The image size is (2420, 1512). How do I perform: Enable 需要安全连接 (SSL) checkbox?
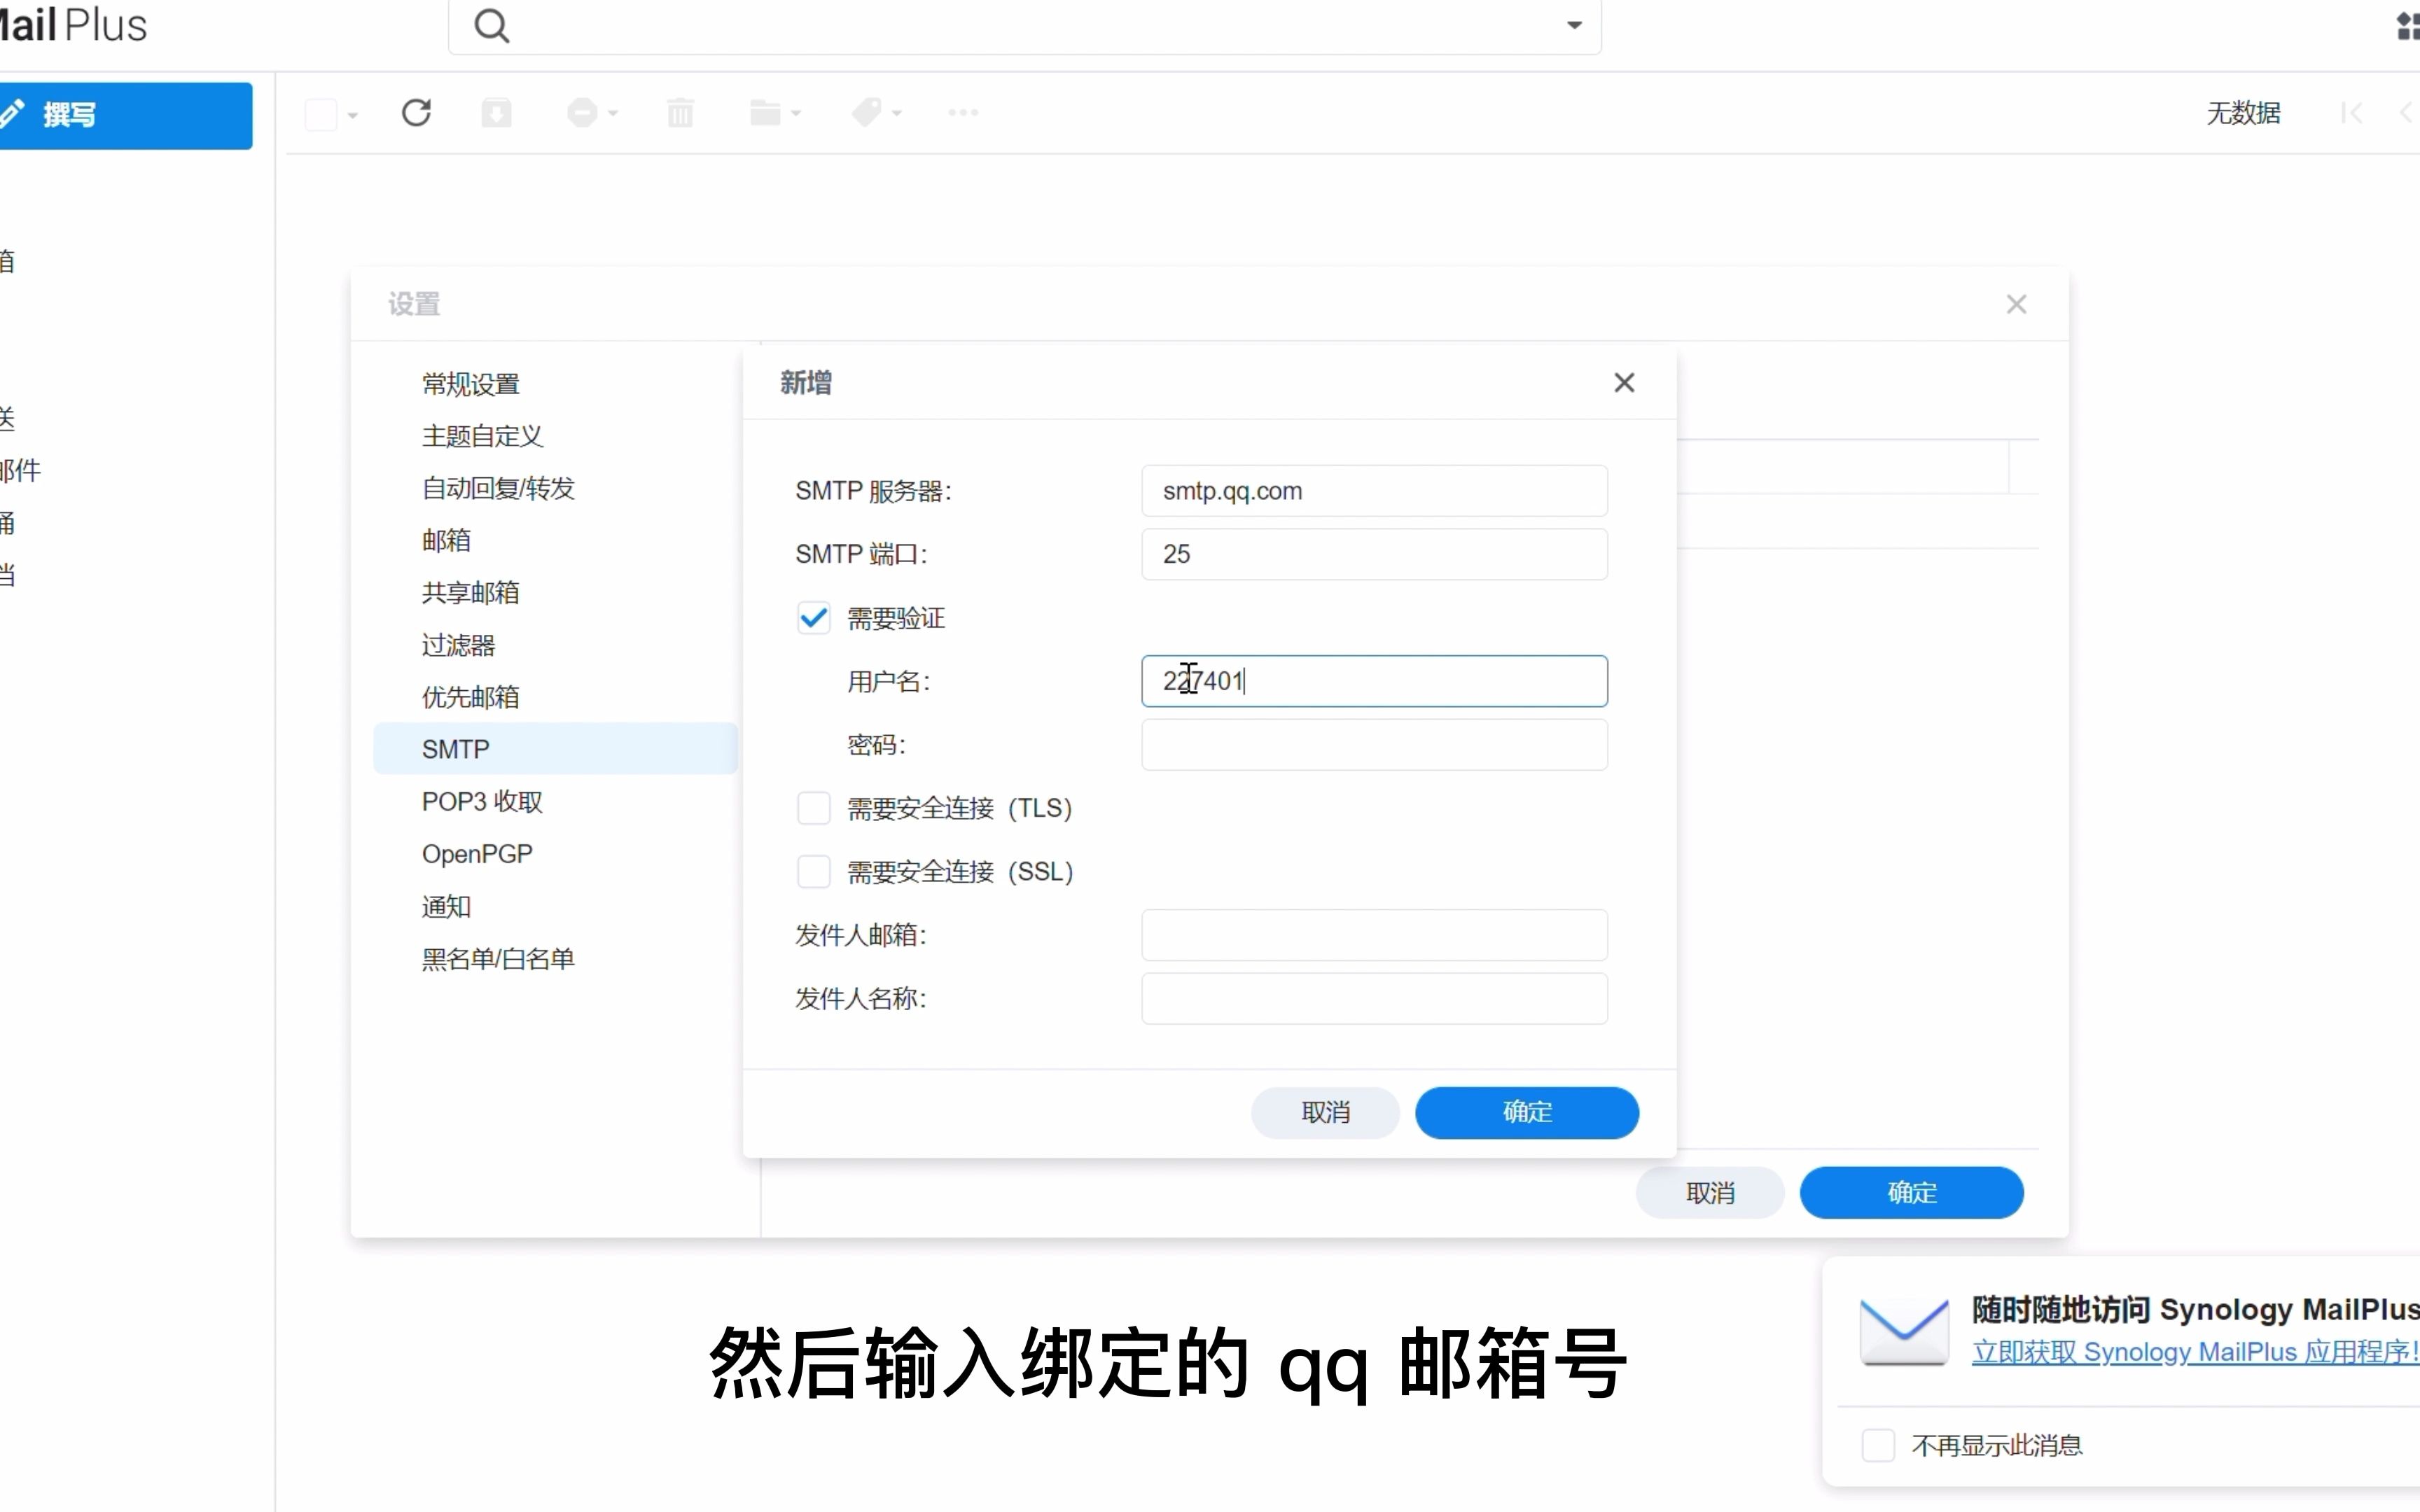click(813, 871)
